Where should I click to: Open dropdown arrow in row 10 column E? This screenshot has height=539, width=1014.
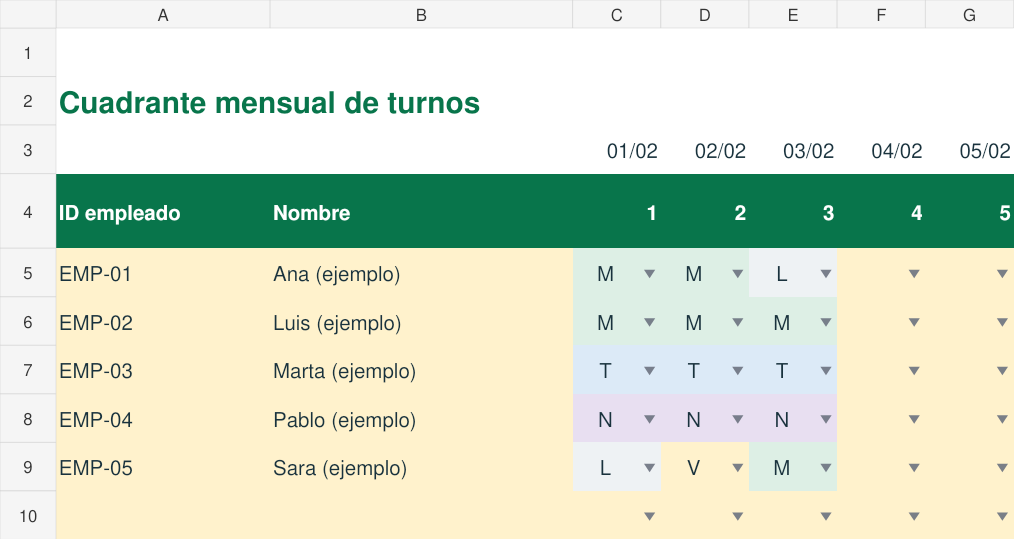pyautogui.click(x=826, y=516)
